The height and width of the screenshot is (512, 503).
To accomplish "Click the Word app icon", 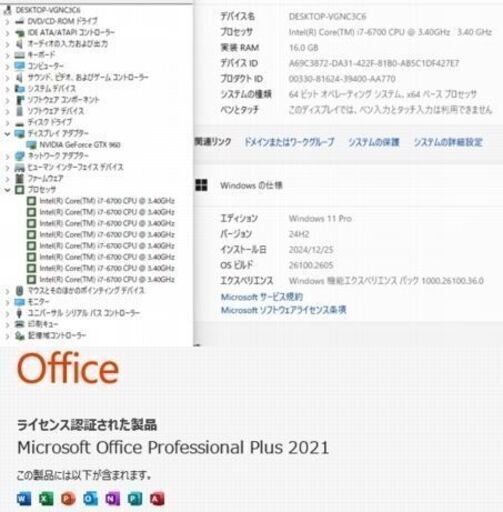I will tap(24, 498).
